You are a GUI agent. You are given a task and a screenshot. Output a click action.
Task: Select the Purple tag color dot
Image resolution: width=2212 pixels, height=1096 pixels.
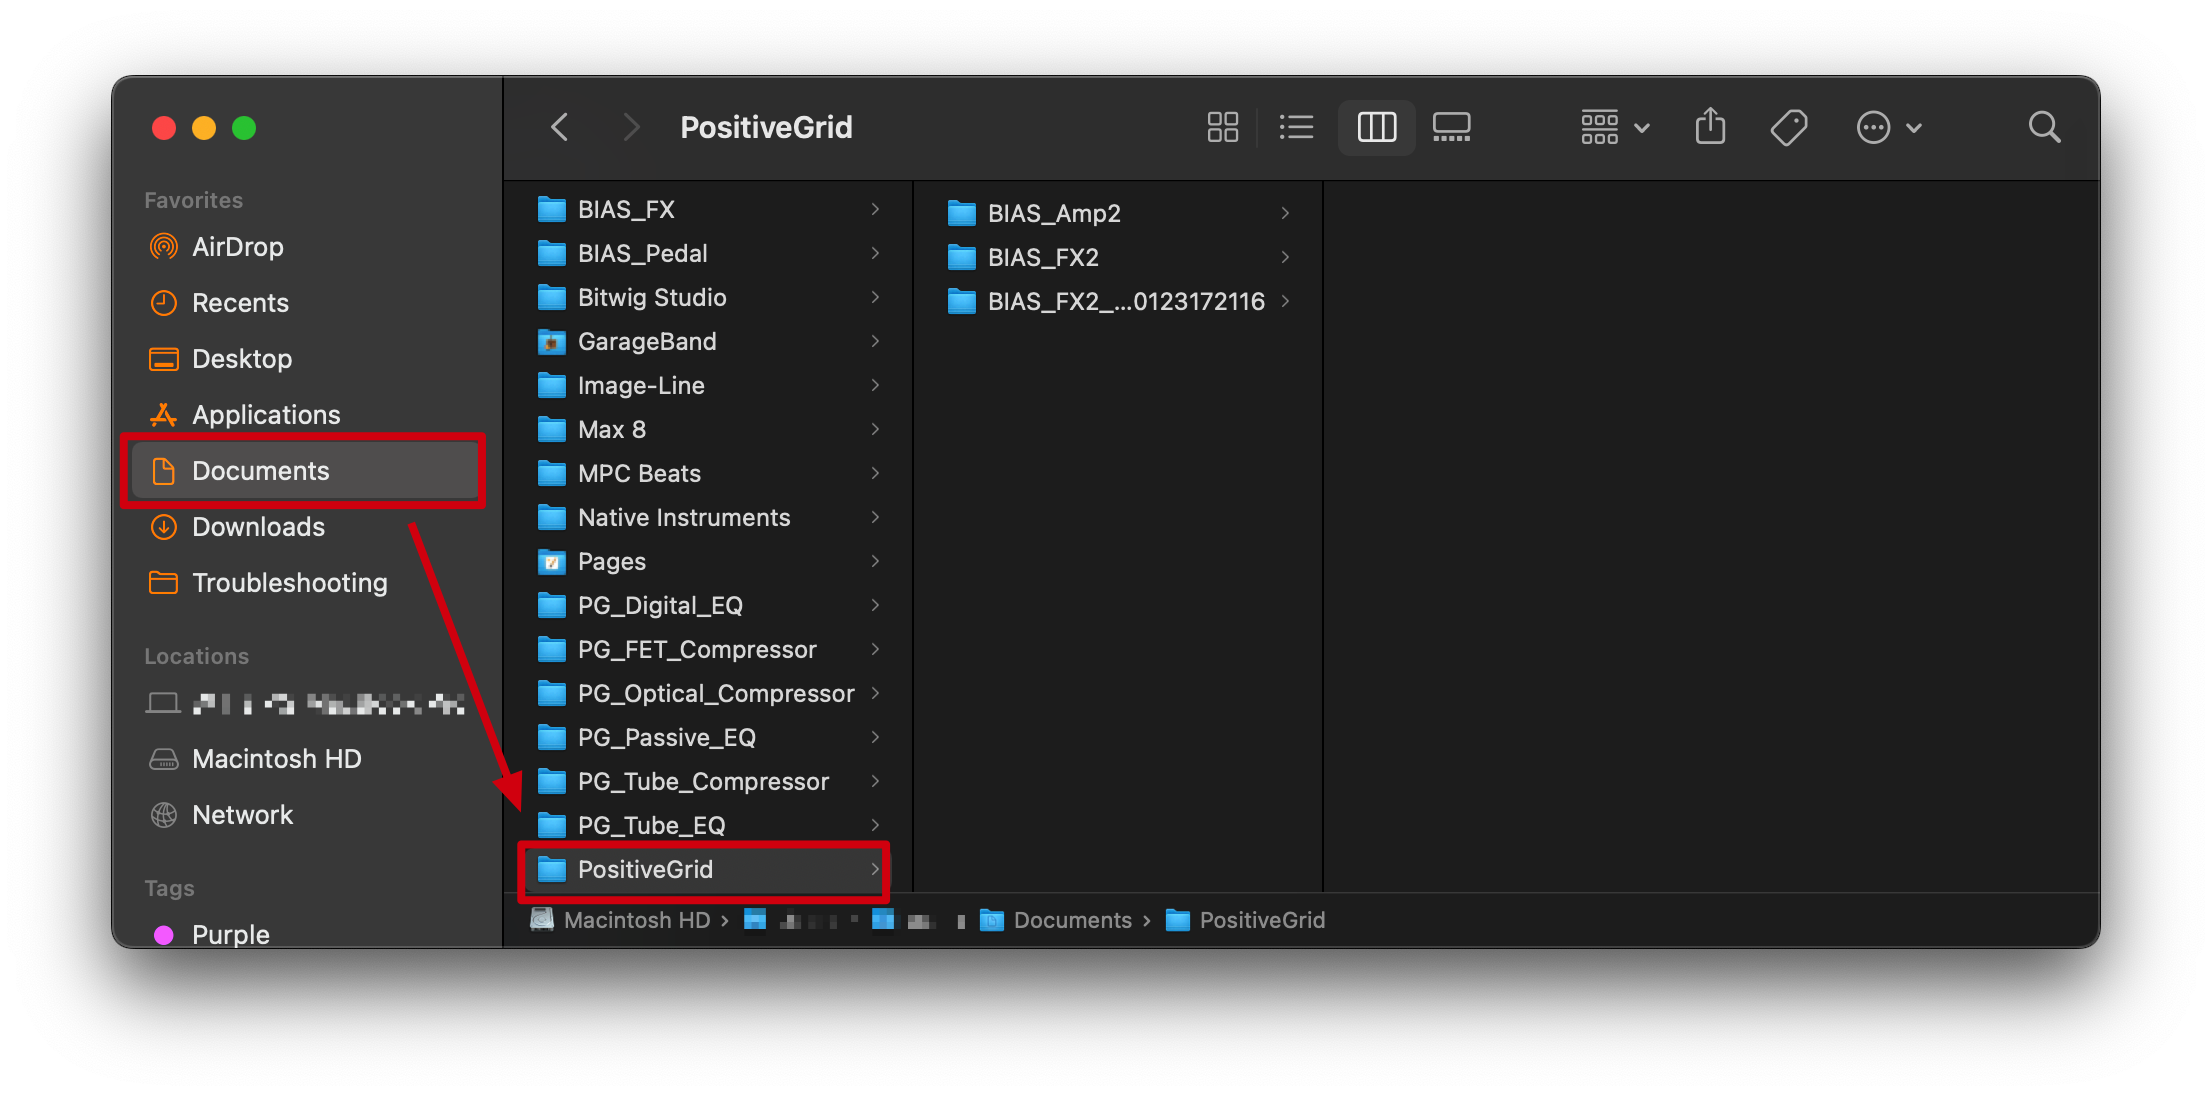(164, 935)
